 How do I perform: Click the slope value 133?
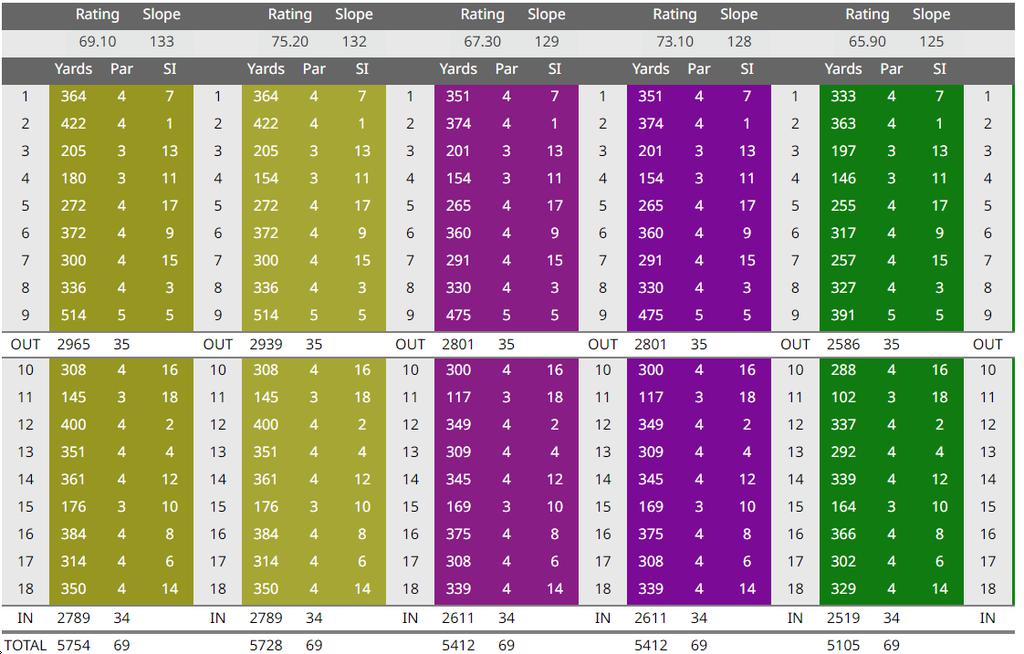pyautogui.click(x=161, y=42)
